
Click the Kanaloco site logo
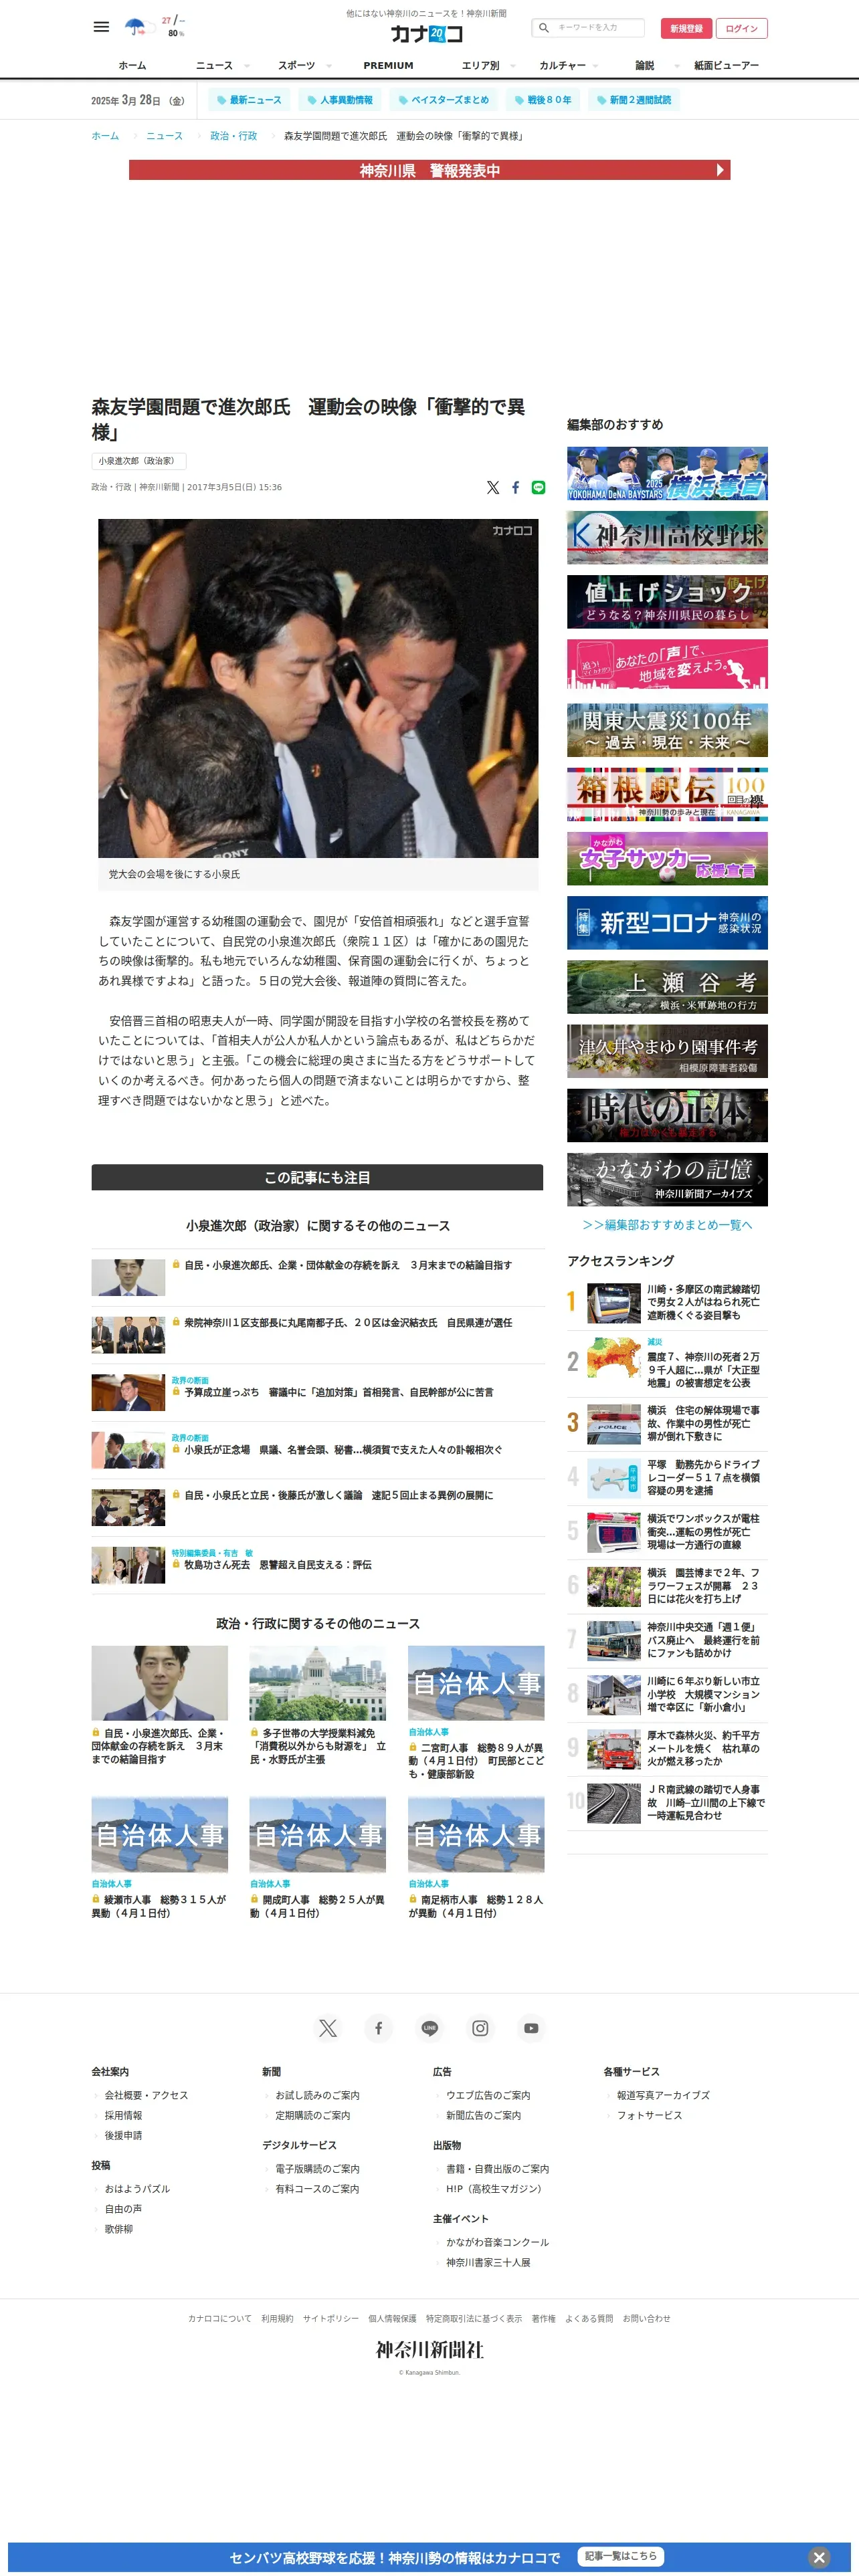[427, 34]
